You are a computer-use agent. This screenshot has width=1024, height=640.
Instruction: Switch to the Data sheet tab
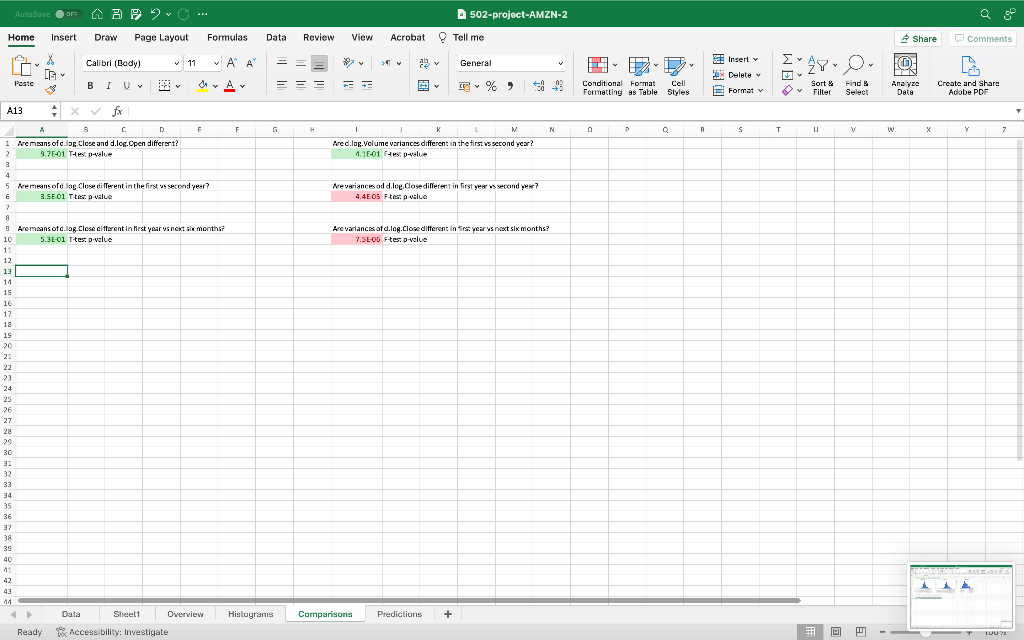coord(71,614)
